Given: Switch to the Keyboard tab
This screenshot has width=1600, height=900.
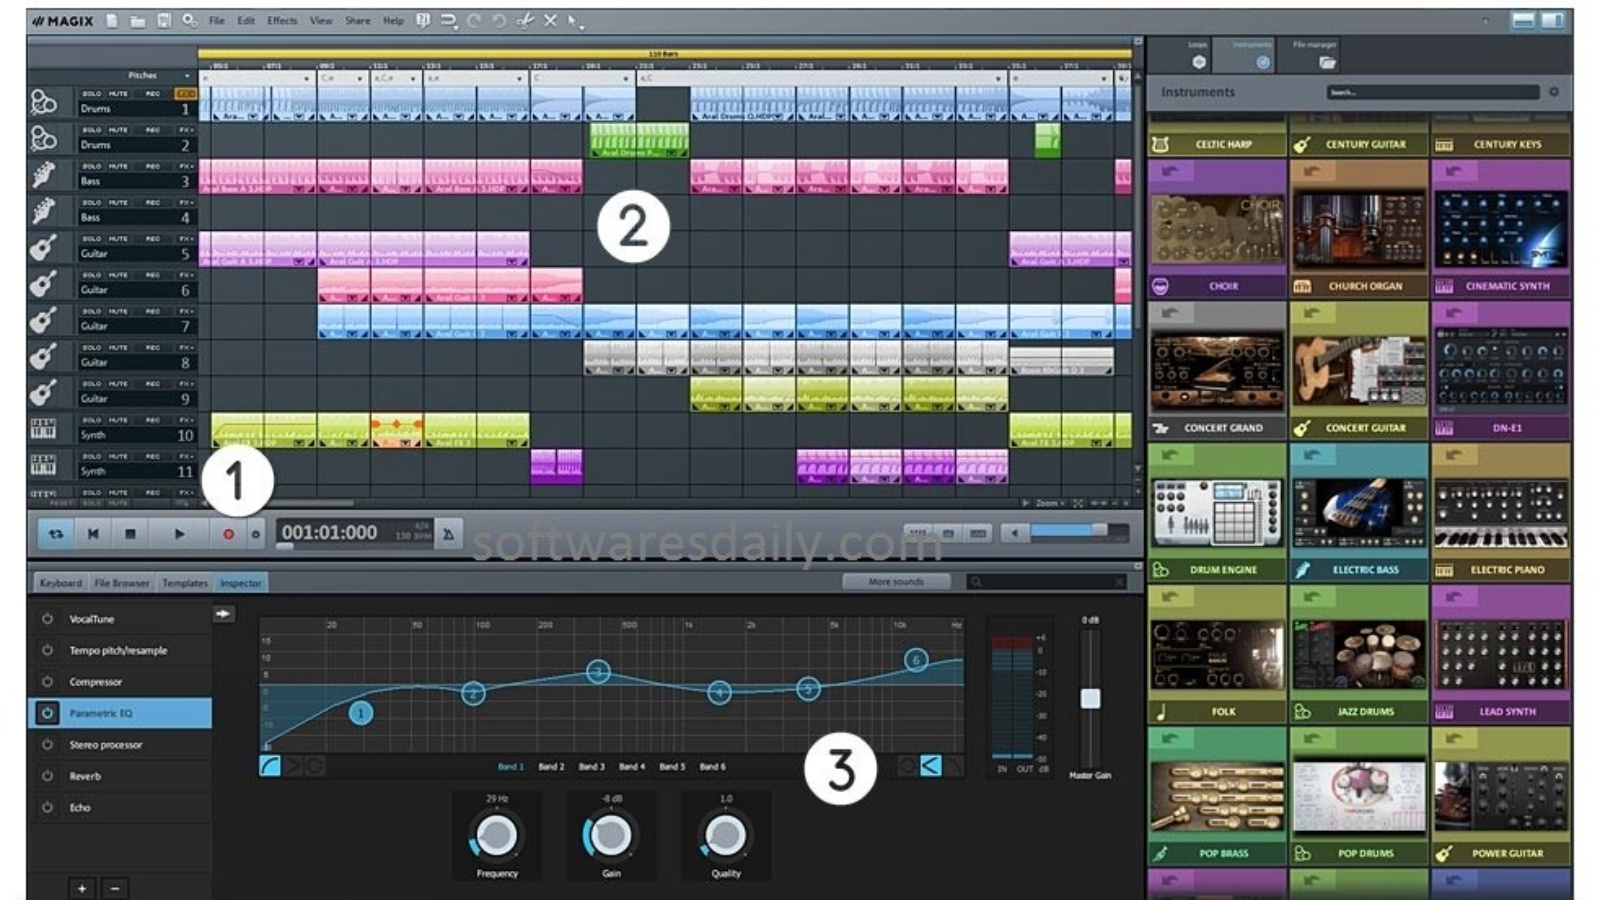Looking at the screenshot, I should coord(61,583).
